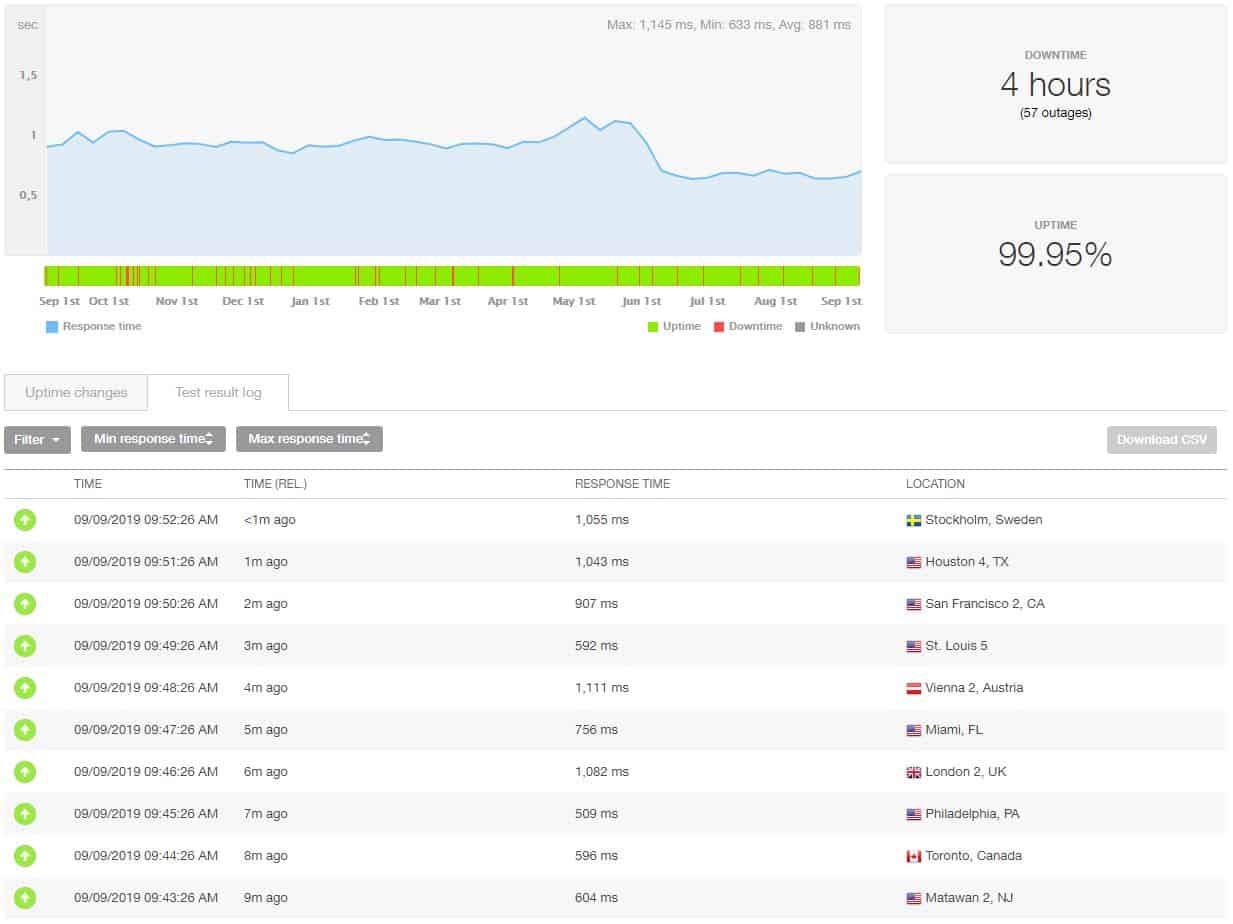Viewport: 1233px width, 924px height.
Task: Click the TIME (REL.) column header
Action: [275, 484]
